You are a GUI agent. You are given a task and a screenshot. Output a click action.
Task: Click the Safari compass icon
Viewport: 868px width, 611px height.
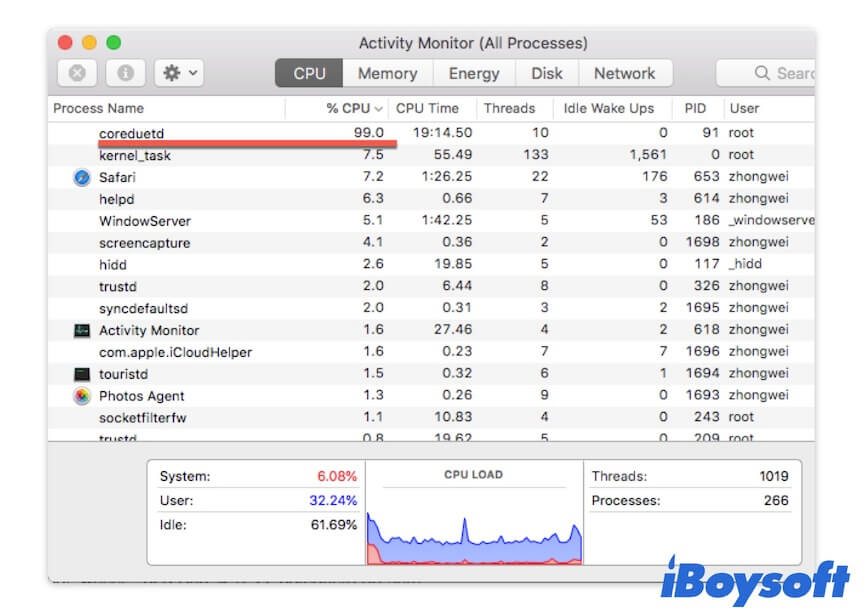tap(82, 177)
